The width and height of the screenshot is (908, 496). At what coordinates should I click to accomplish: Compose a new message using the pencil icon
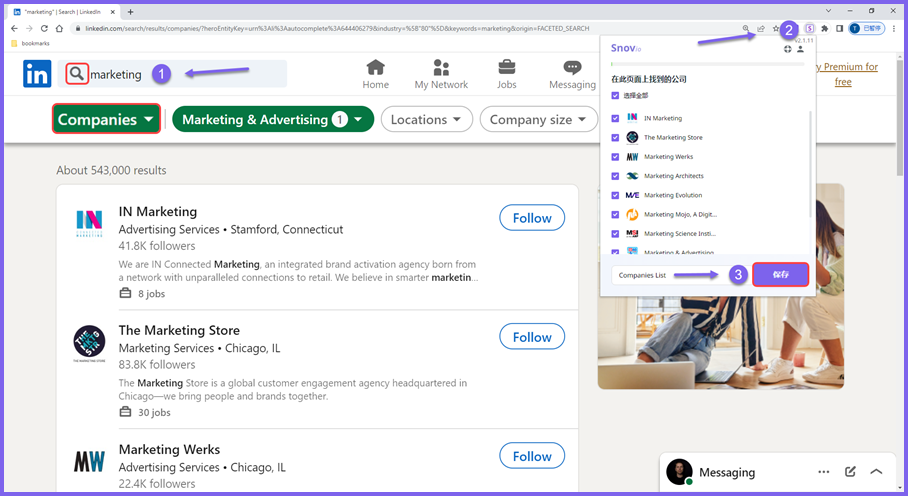[850, 472]
